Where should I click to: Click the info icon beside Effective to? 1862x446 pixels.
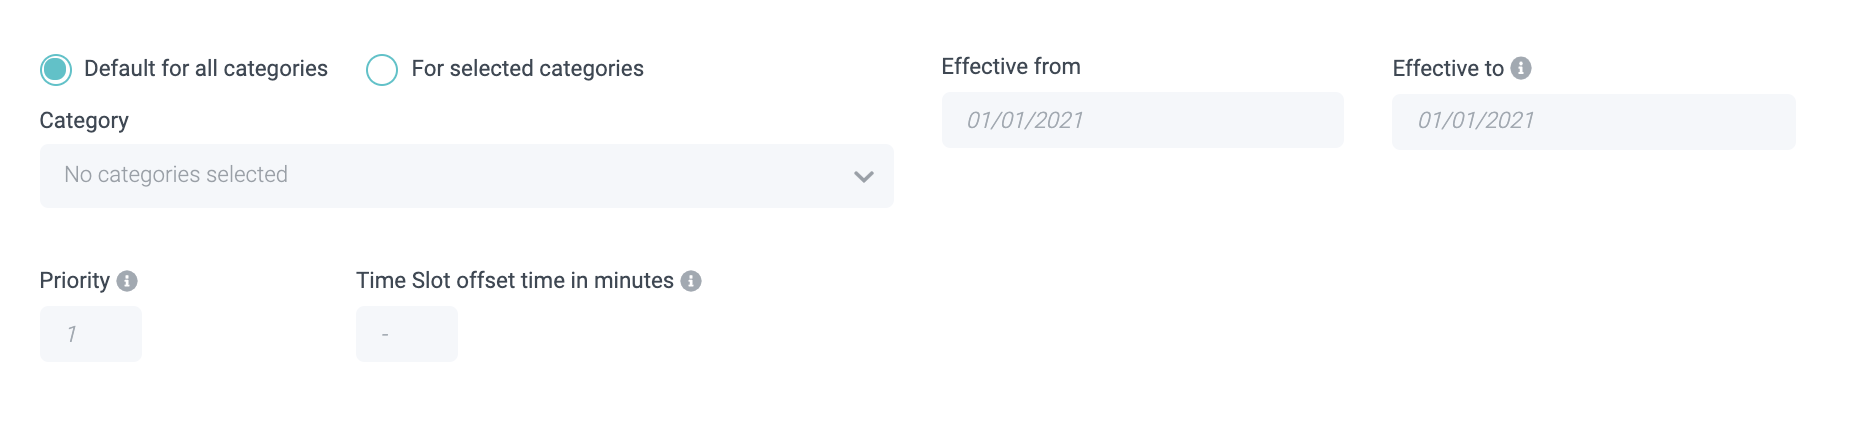(1521, 68)
